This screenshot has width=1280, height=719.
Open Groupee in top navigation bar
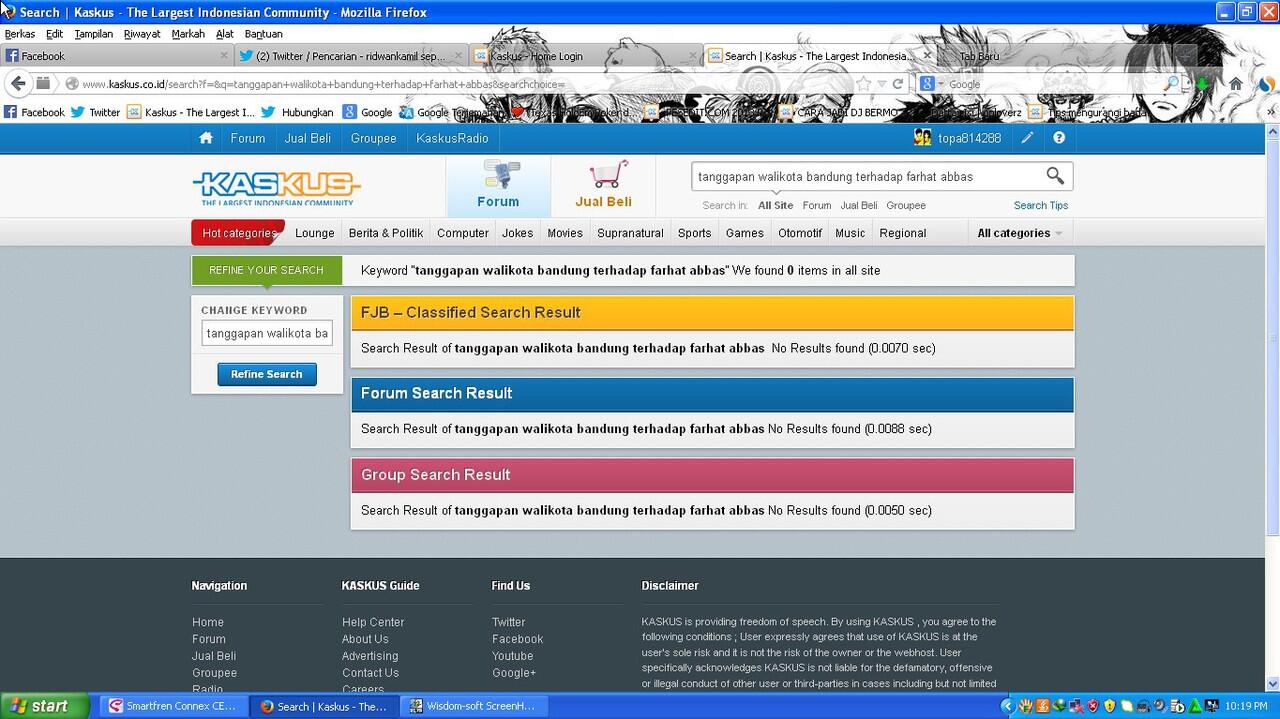click(x=373, y=138)
